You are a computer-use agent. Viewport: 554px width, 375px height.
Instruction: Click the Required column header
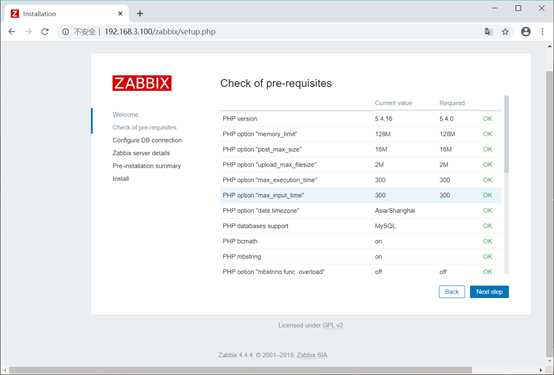click(452, 103)
